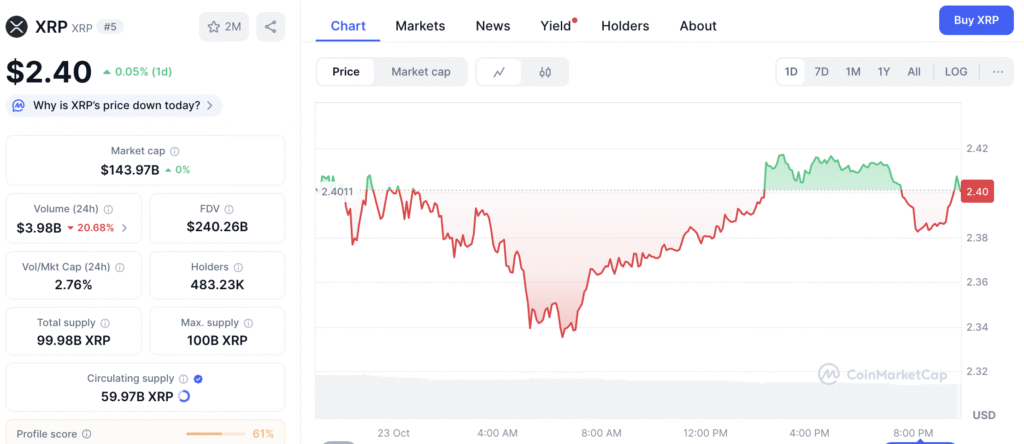Click Market cap info icon
Image resolution: width=1024 pixels, height=444 pixels.
pos(175,151)
